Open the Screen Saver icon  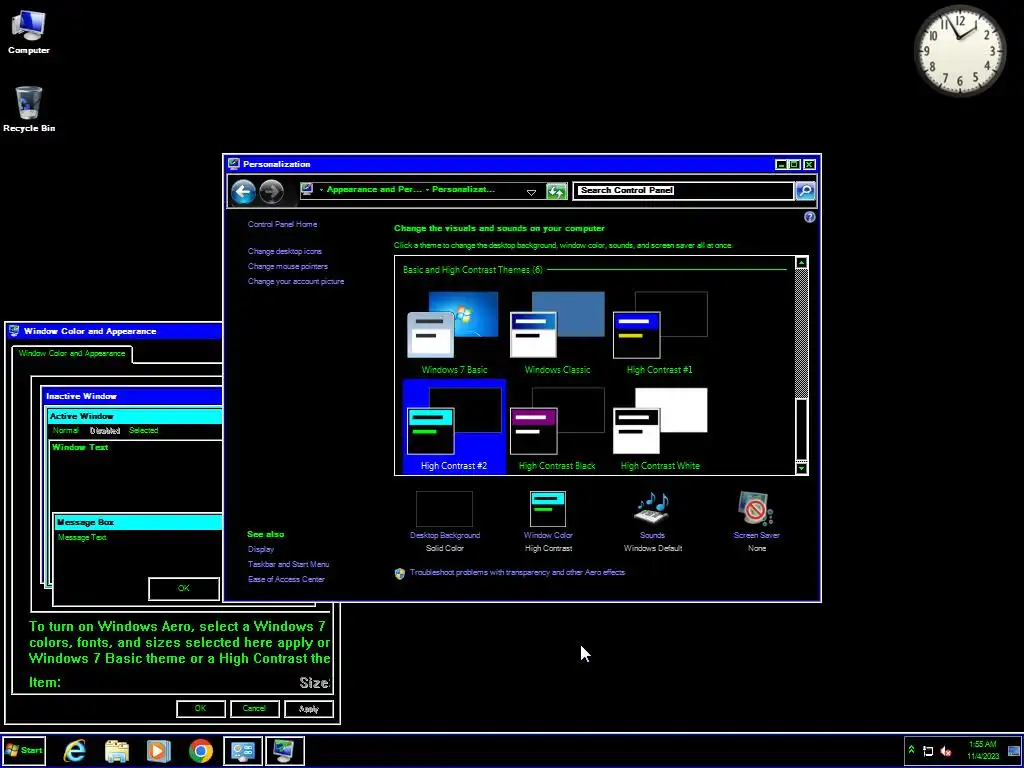pyautogui.click(x=756, y=509)
